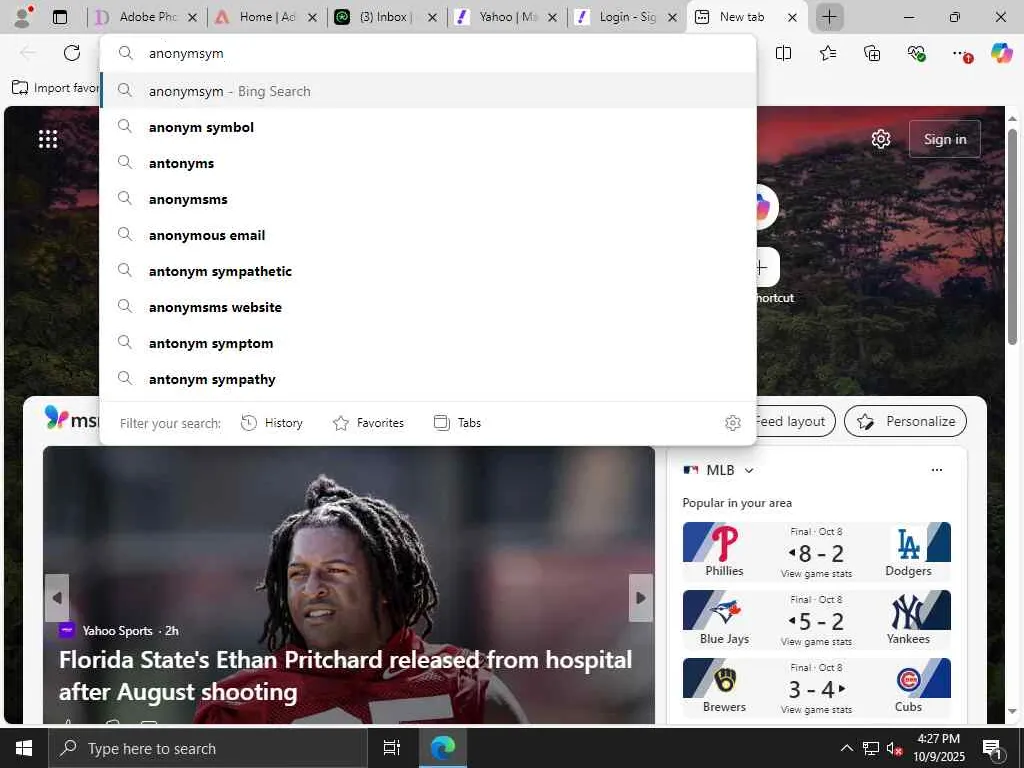
Task: Click in the address bar text field
Action: pos(428,53)
